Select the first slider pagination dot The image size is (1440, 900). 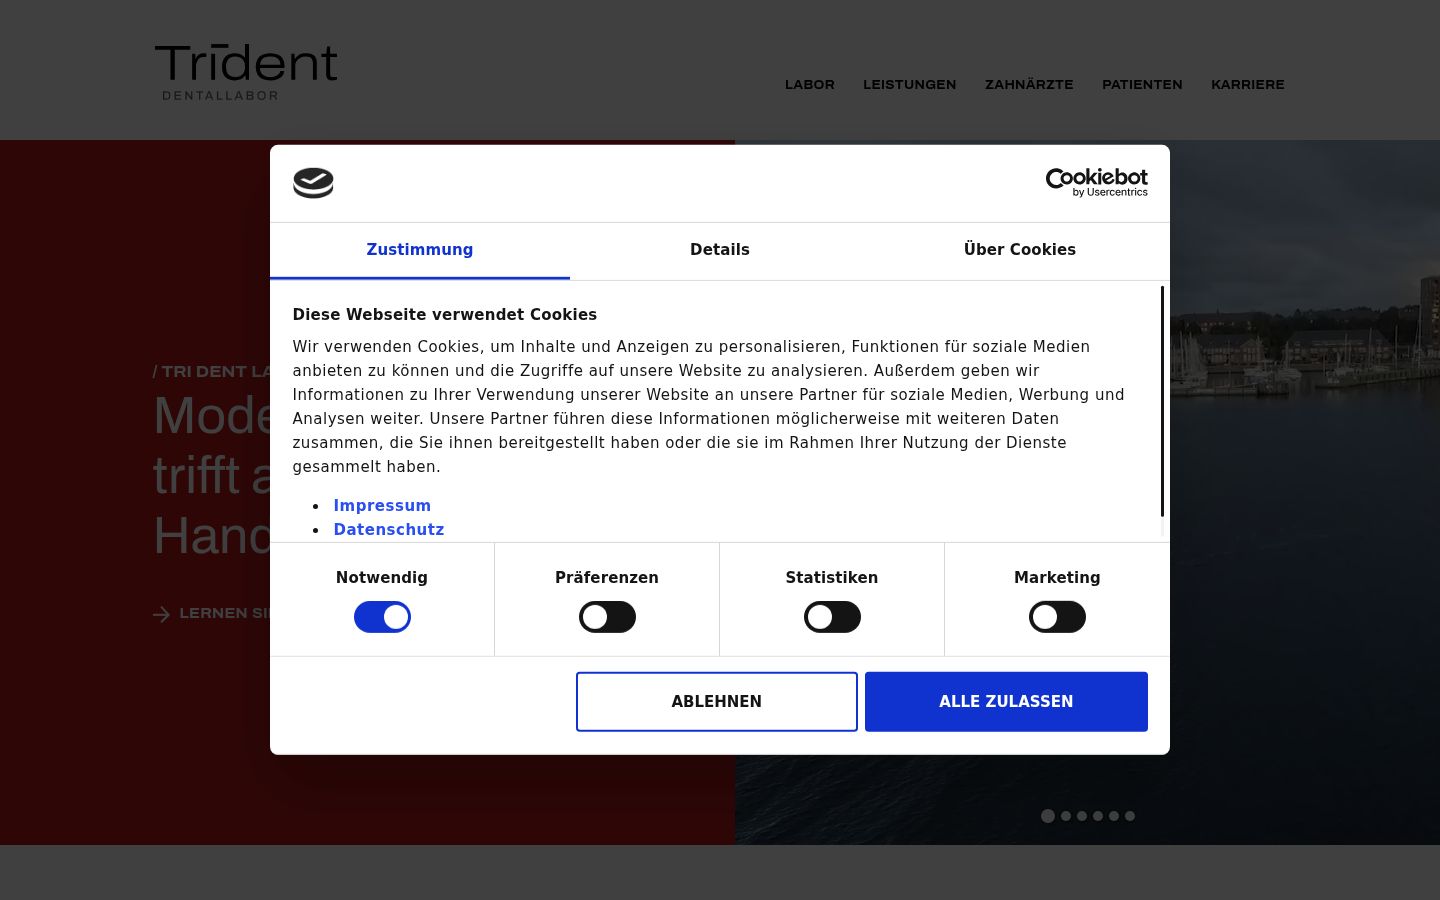click(x=1048, y=816)
